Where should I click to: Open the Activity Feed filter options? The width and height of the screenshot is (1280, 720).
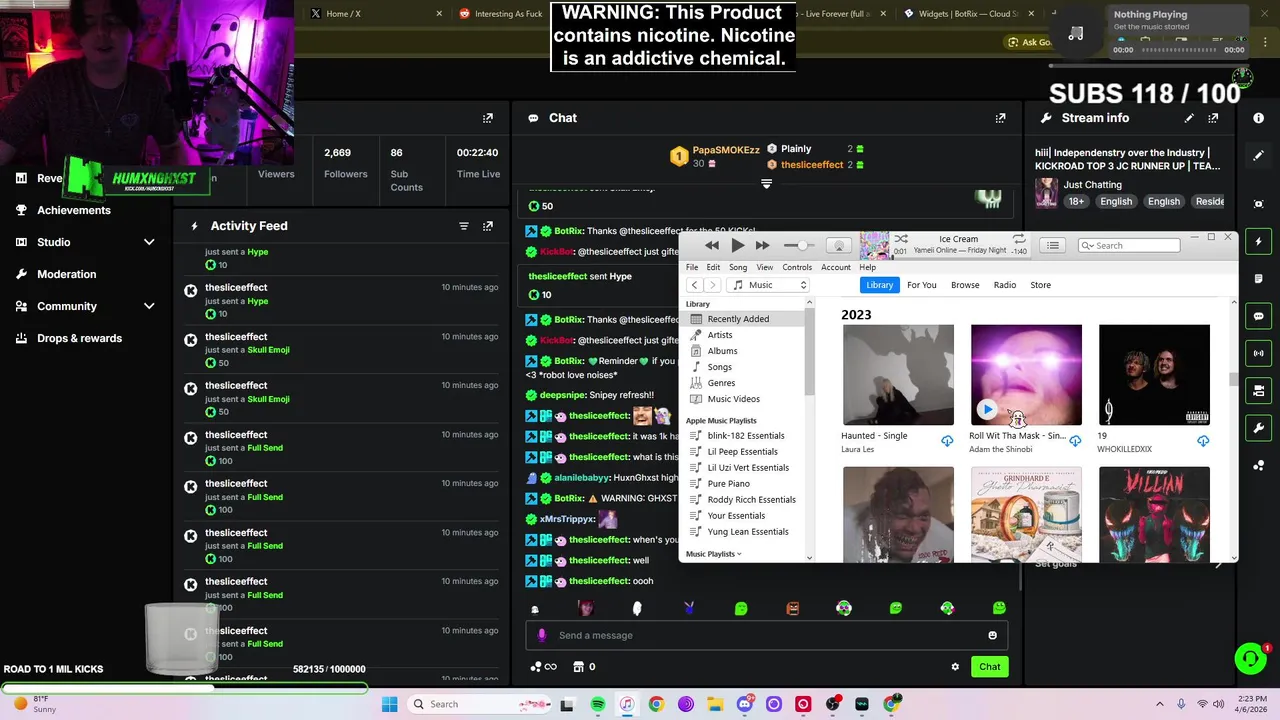point(464,226)
